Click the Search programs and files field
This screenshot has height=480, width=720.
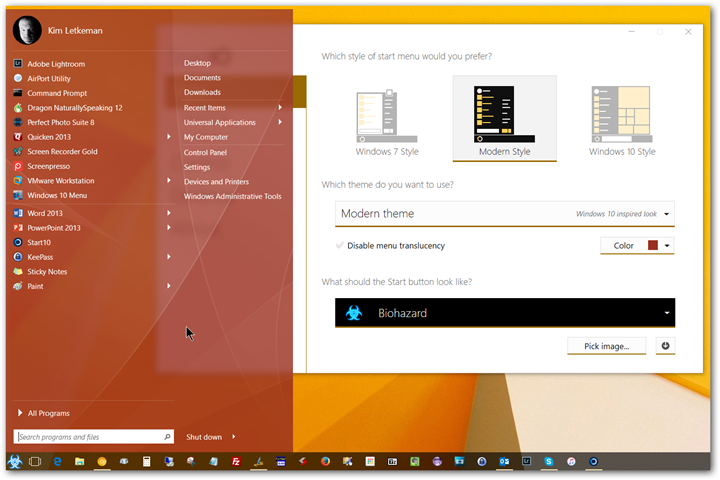94,437
